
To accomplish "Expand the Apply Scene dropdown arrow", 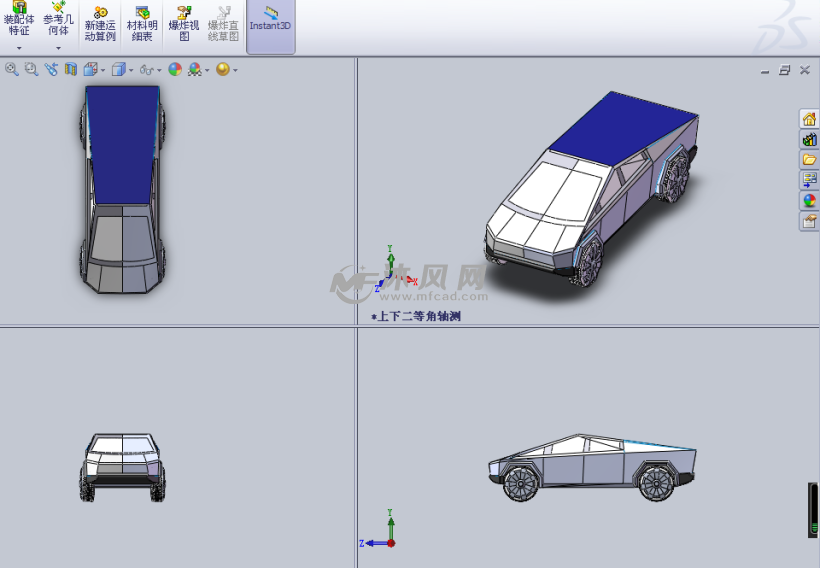I will 207,70.
